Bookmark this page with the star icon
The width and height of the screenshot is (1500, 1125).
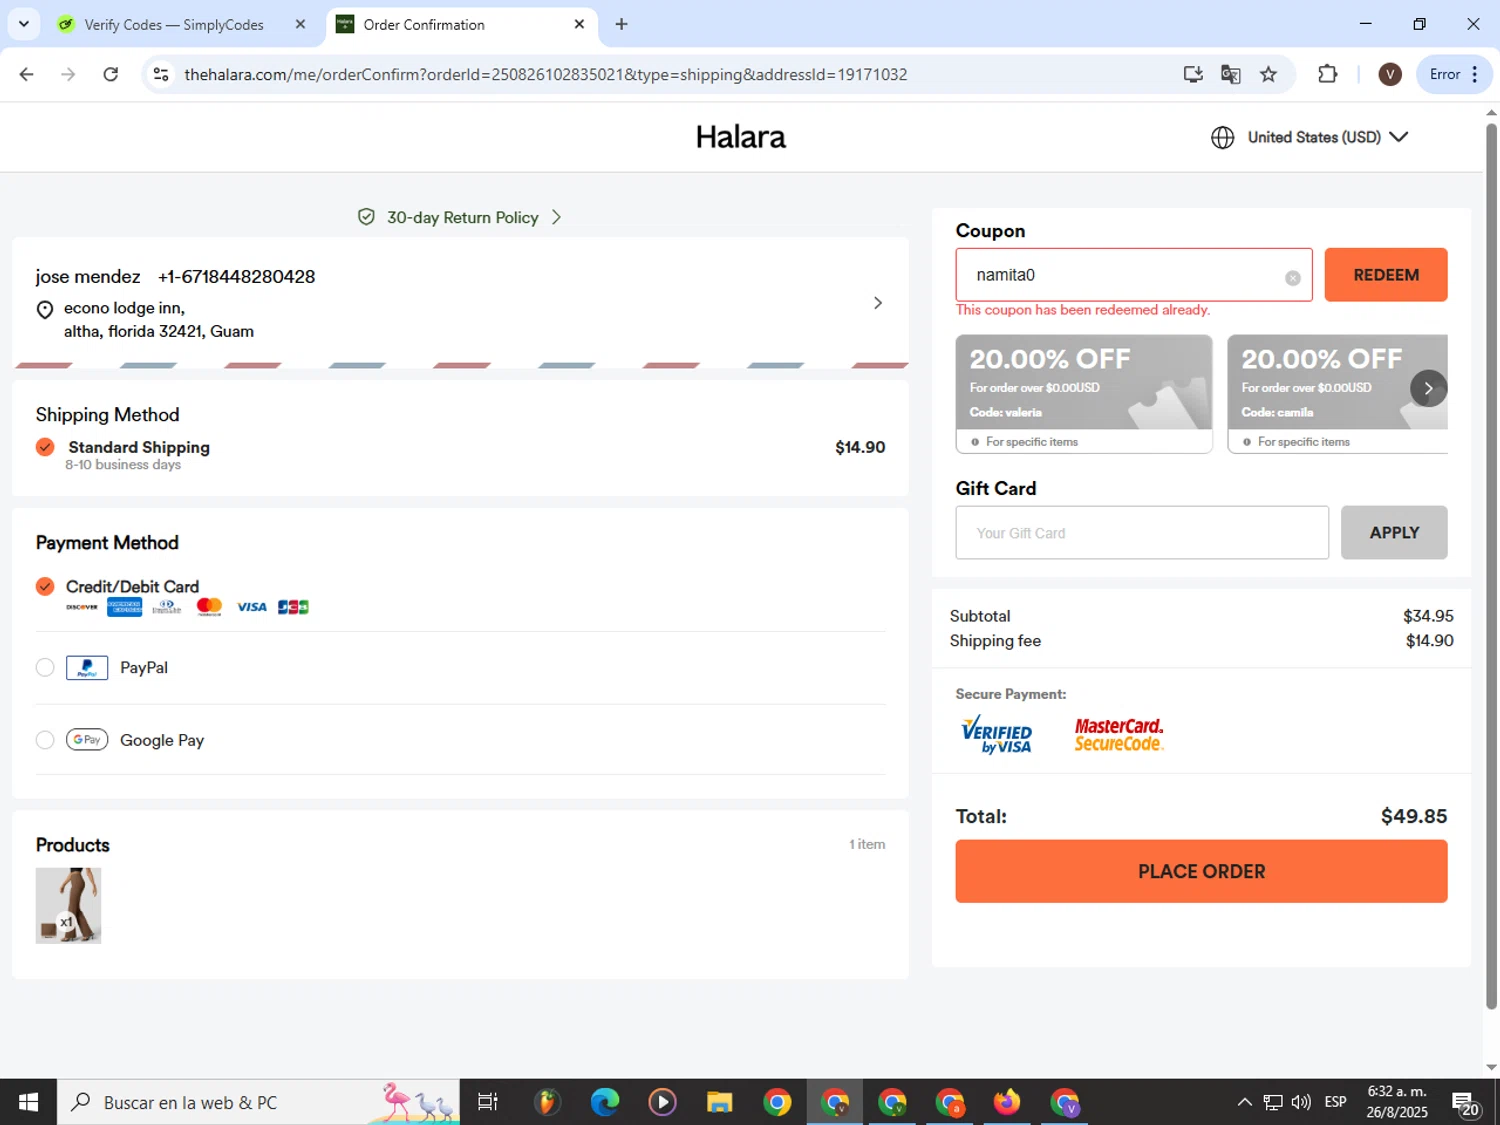click(1268, 74)
